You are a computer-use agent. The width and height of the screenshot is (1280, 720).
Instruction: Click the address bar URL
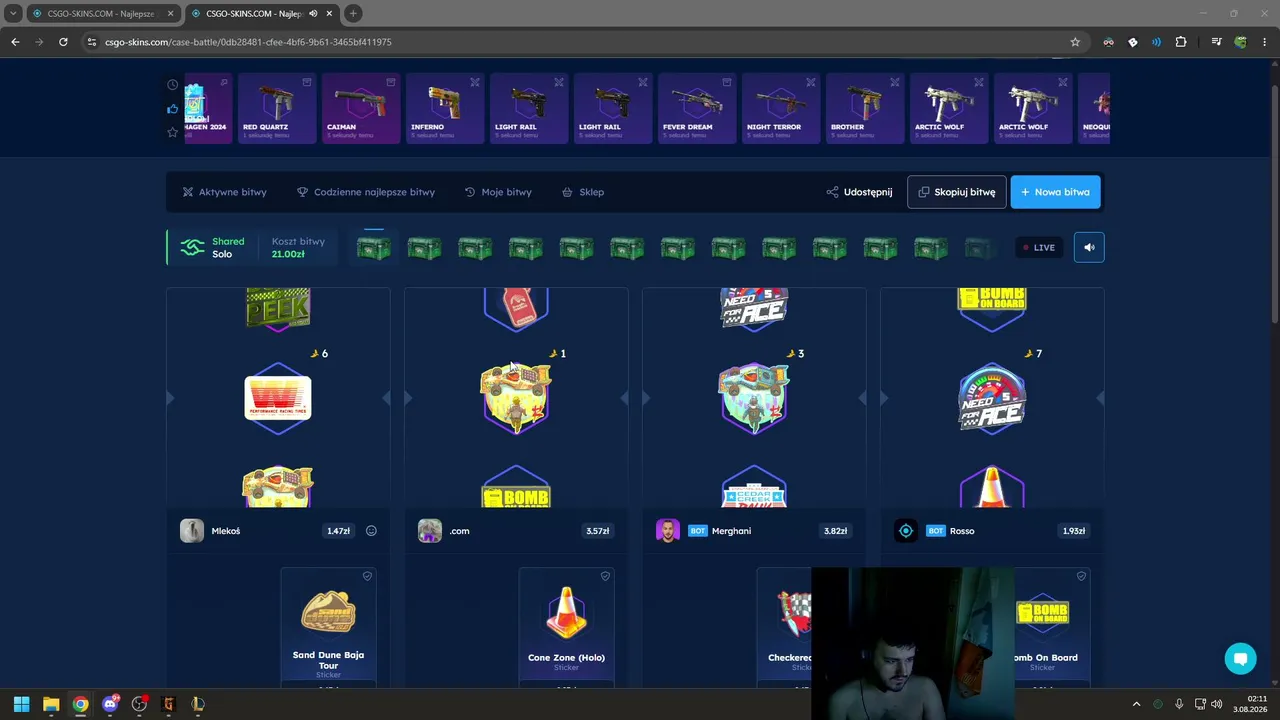(248, 42)
